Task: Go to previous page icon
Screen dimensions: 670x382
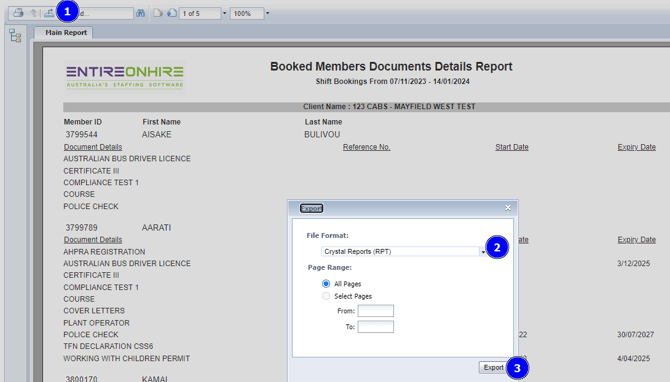Action: coord(158,13)
